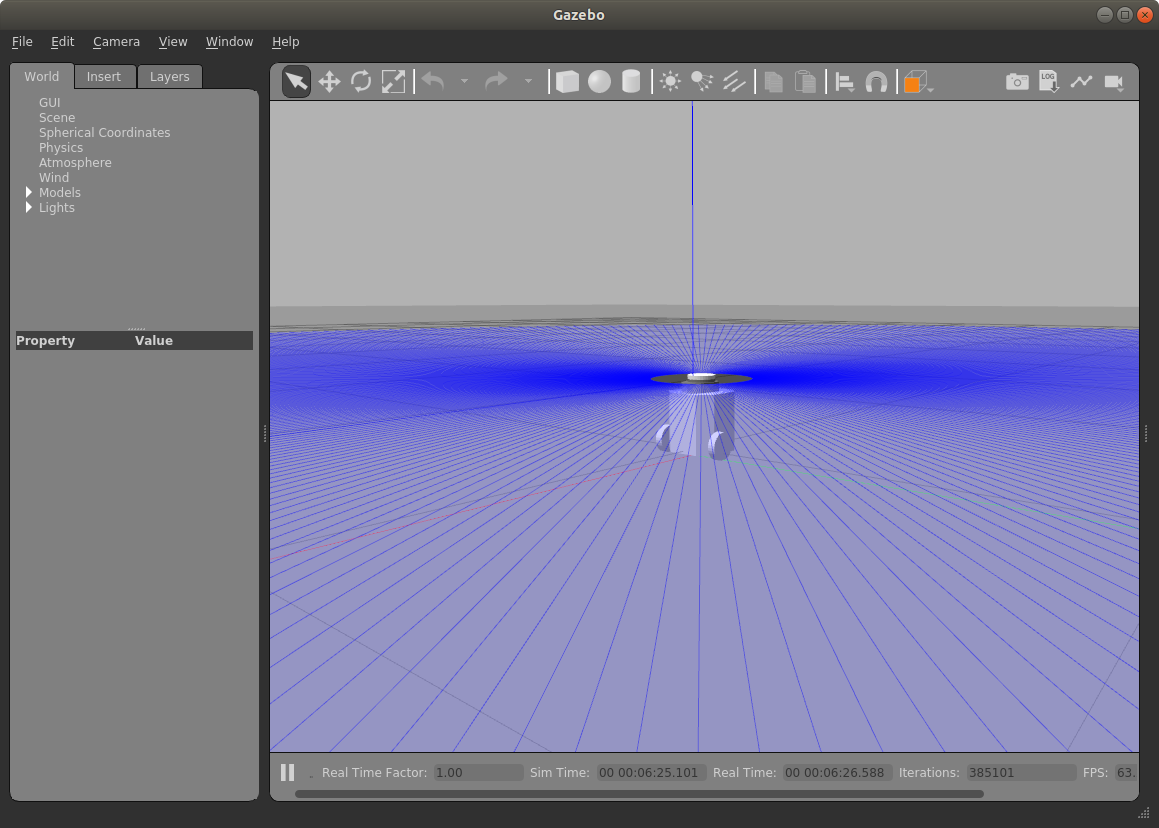Add a spot light
Image resolution: width=1159 pixels, height=828 pixels.
pos(701,81)
